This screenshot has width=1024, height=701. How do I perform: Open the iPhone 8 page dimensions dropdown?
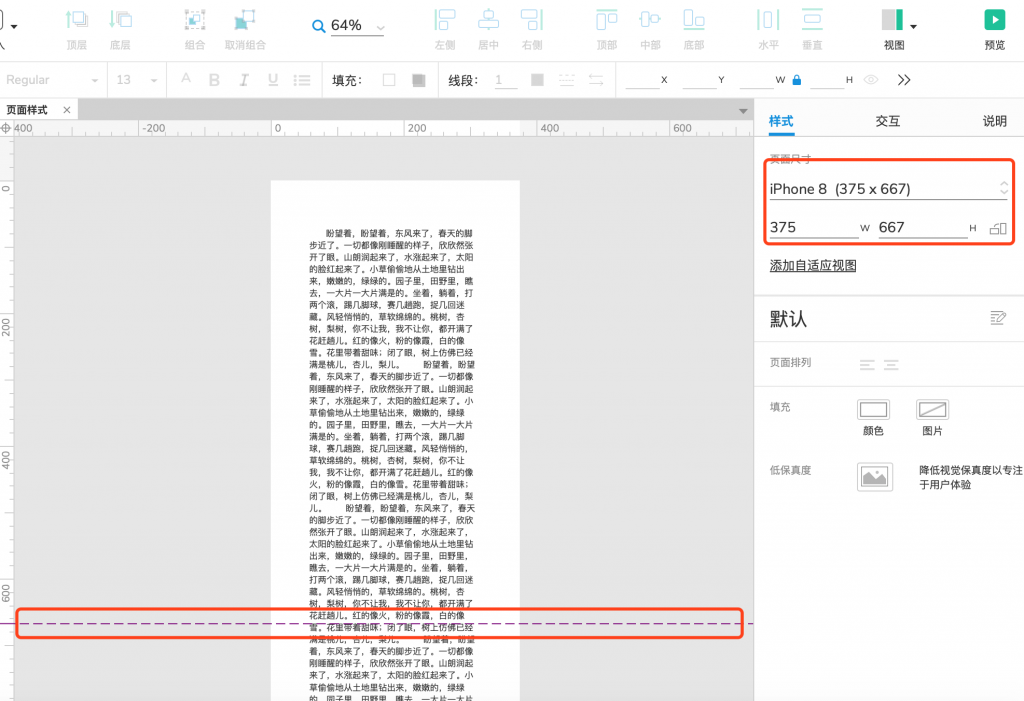(x=887, y=188)
